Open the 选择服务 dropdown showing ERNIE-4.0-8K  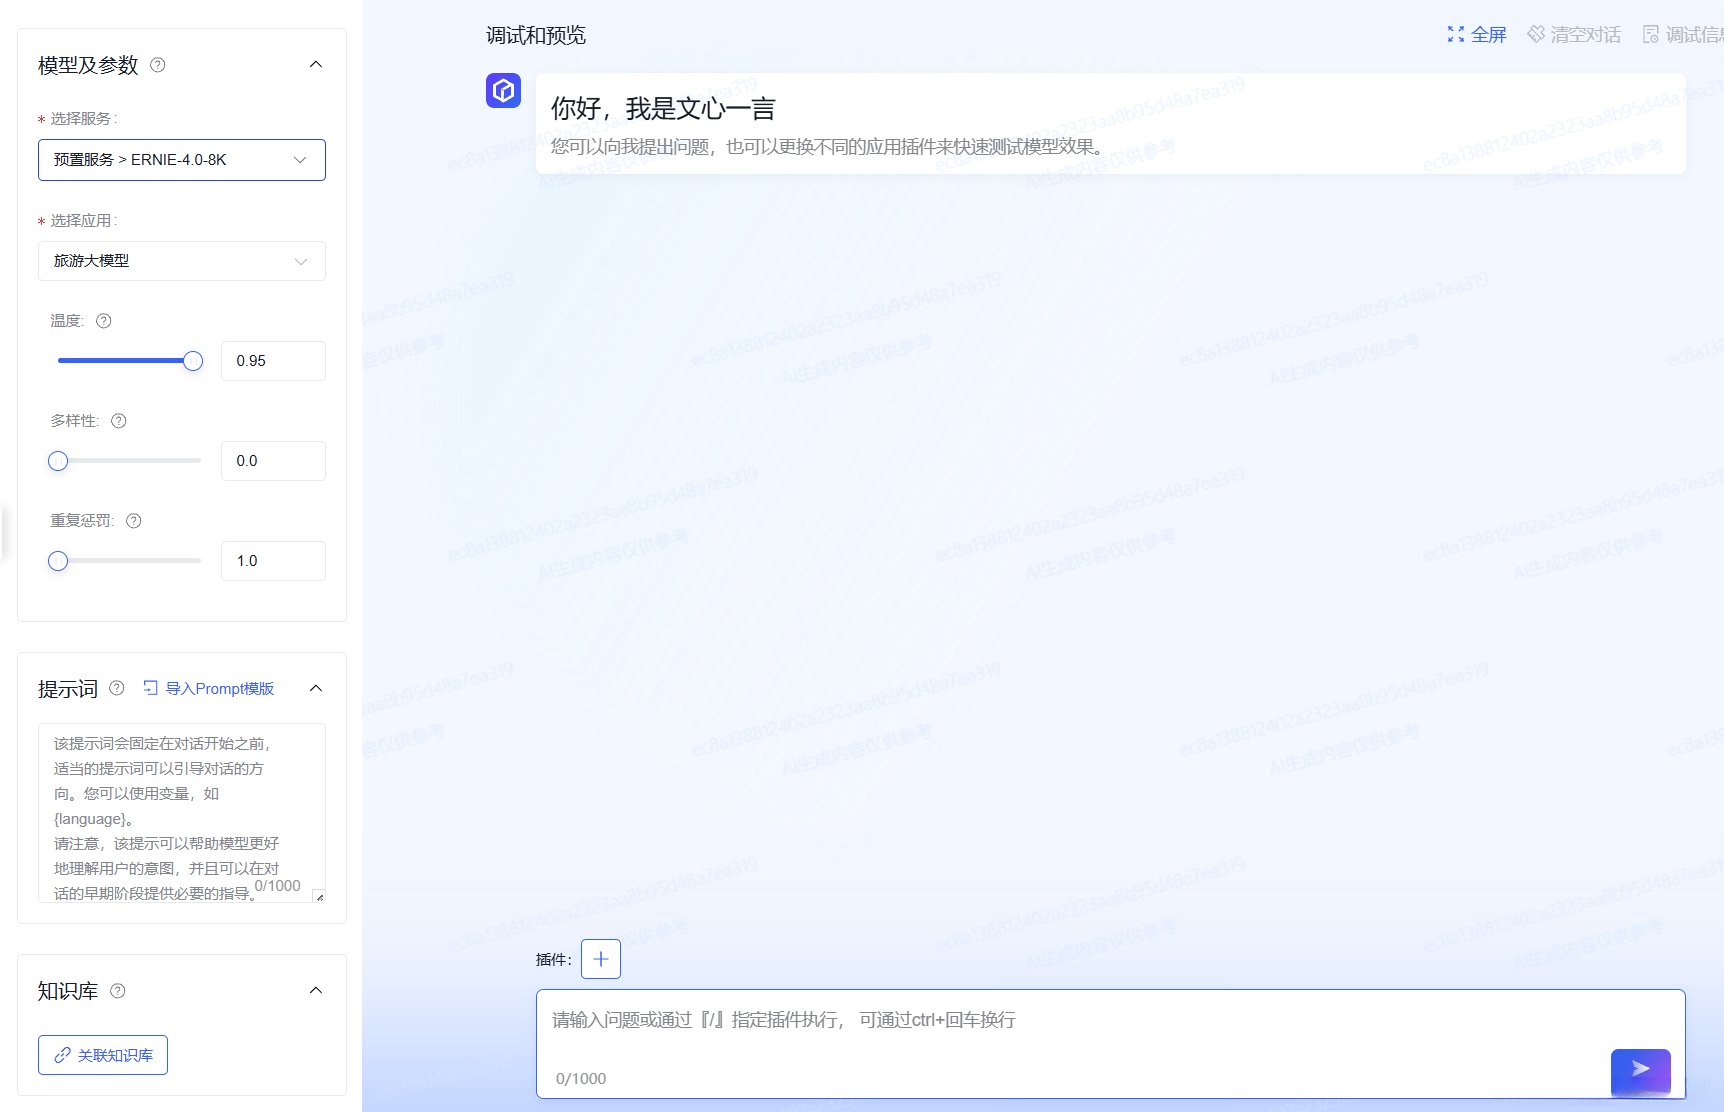pyautogui.click(x=182, y=160)
